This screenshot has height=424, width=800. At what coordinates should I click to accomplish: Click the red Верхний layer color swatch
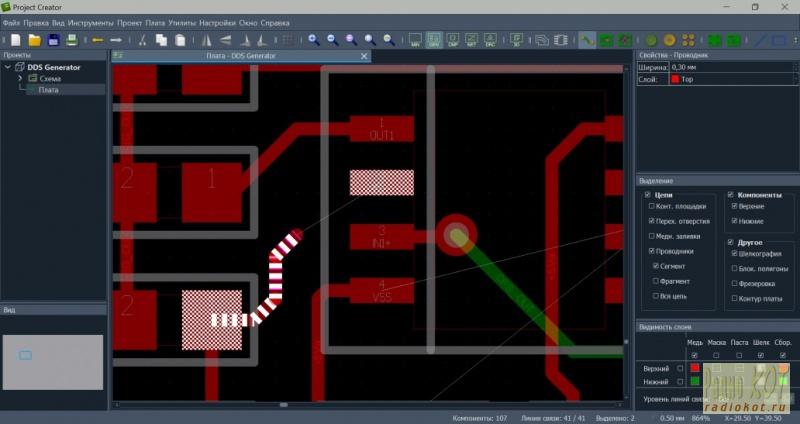tap(695, 368)
